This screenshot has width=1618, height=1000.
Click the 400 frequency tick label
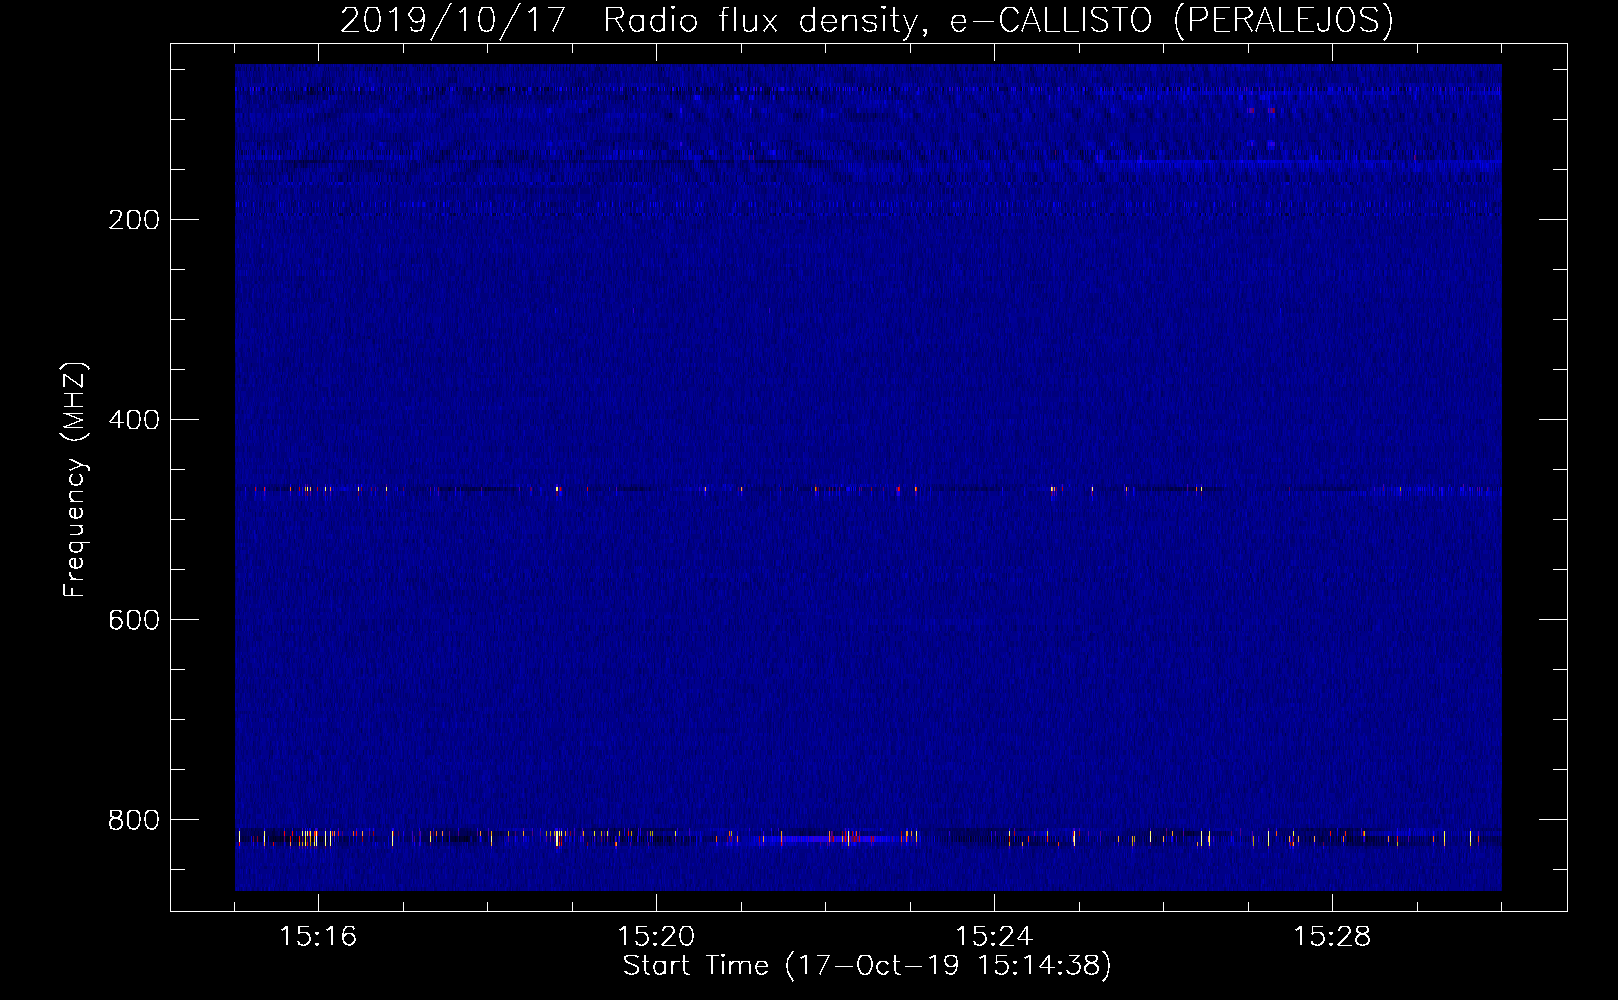pyautogui.click(x=134, y=420)
